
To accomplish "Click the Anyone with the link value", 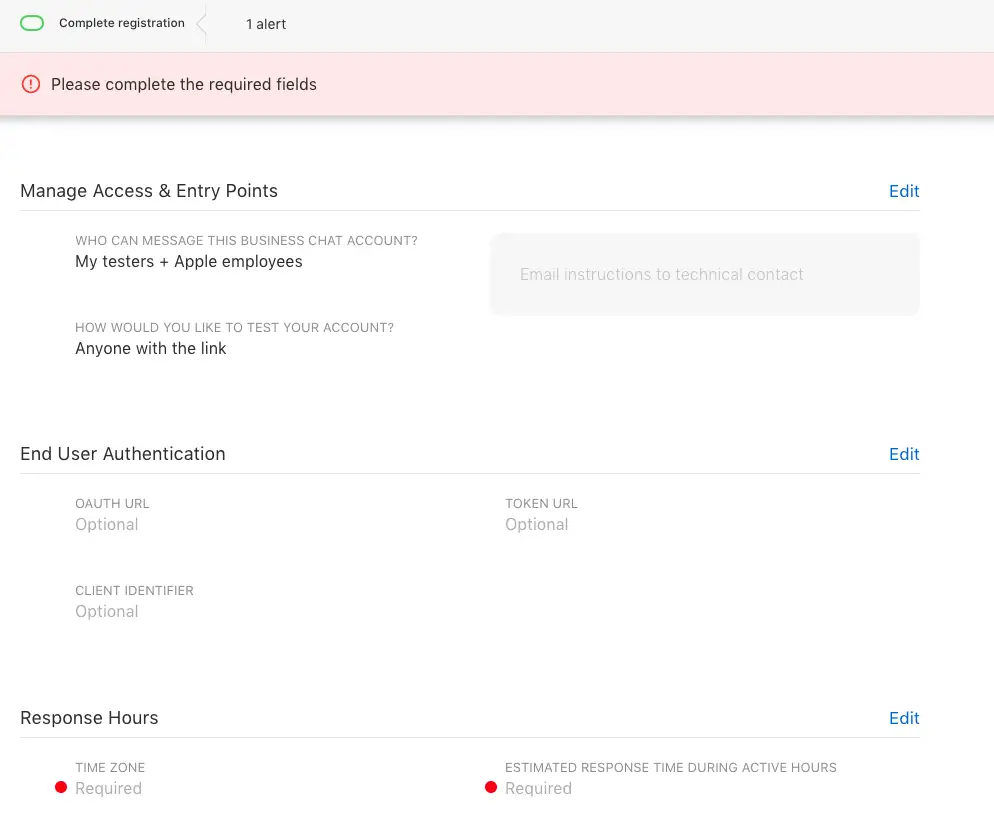I will coord(151,348).
